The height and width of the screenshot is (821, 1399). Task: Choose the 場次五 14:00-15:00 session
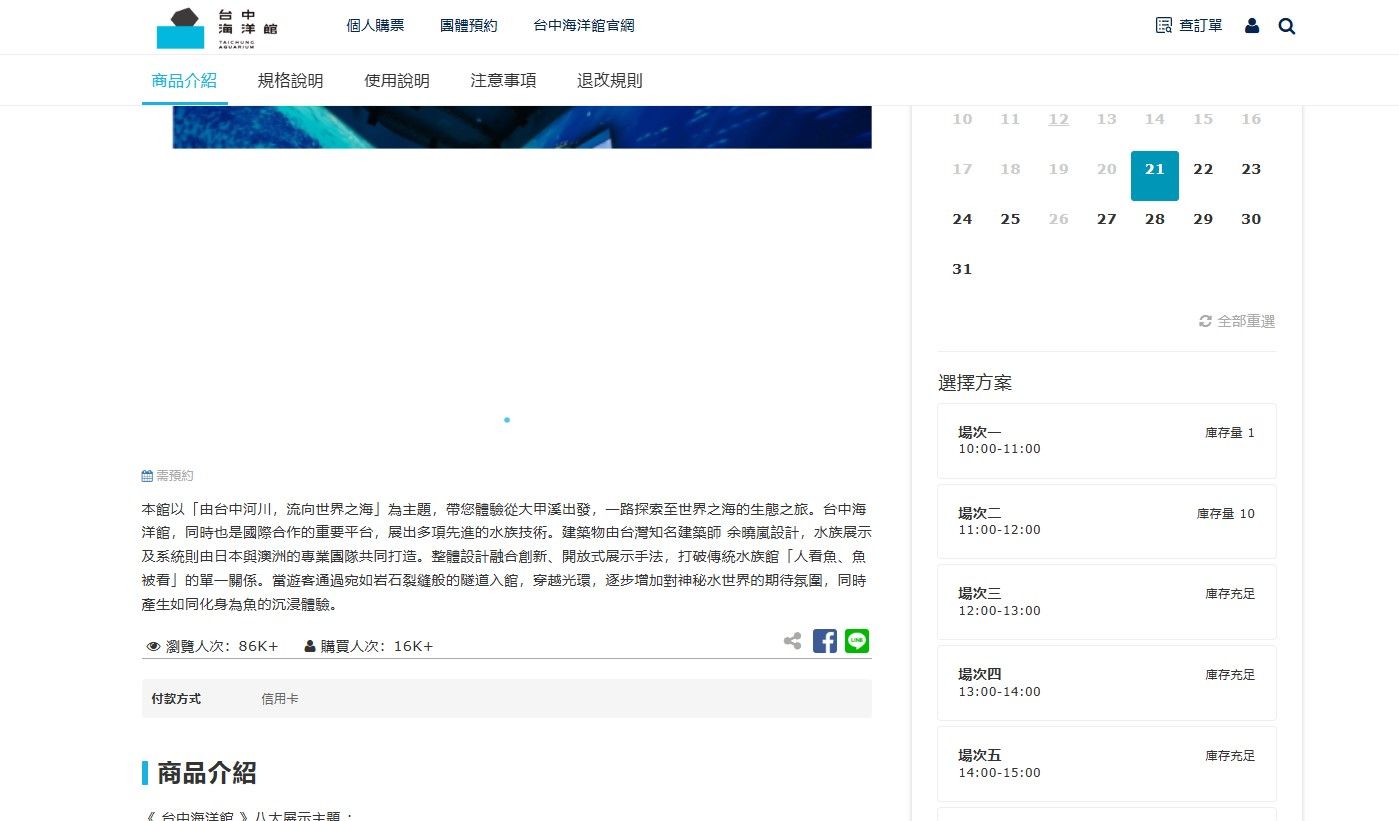click(x=1106, y=763)
